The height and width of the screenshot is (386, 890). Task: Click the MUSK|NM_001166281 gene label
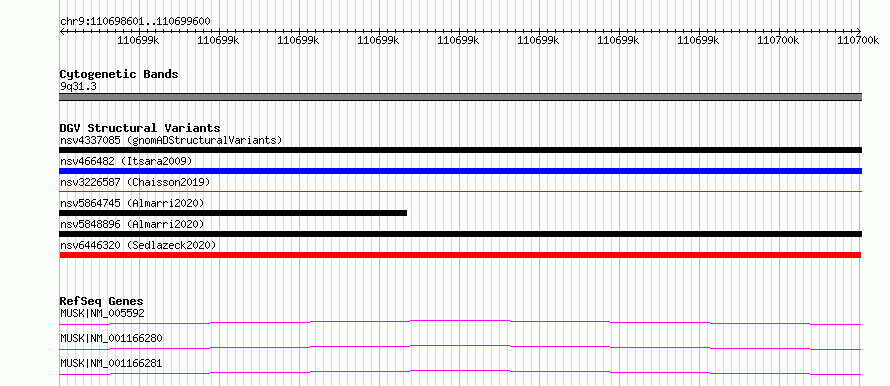(111, 363)
